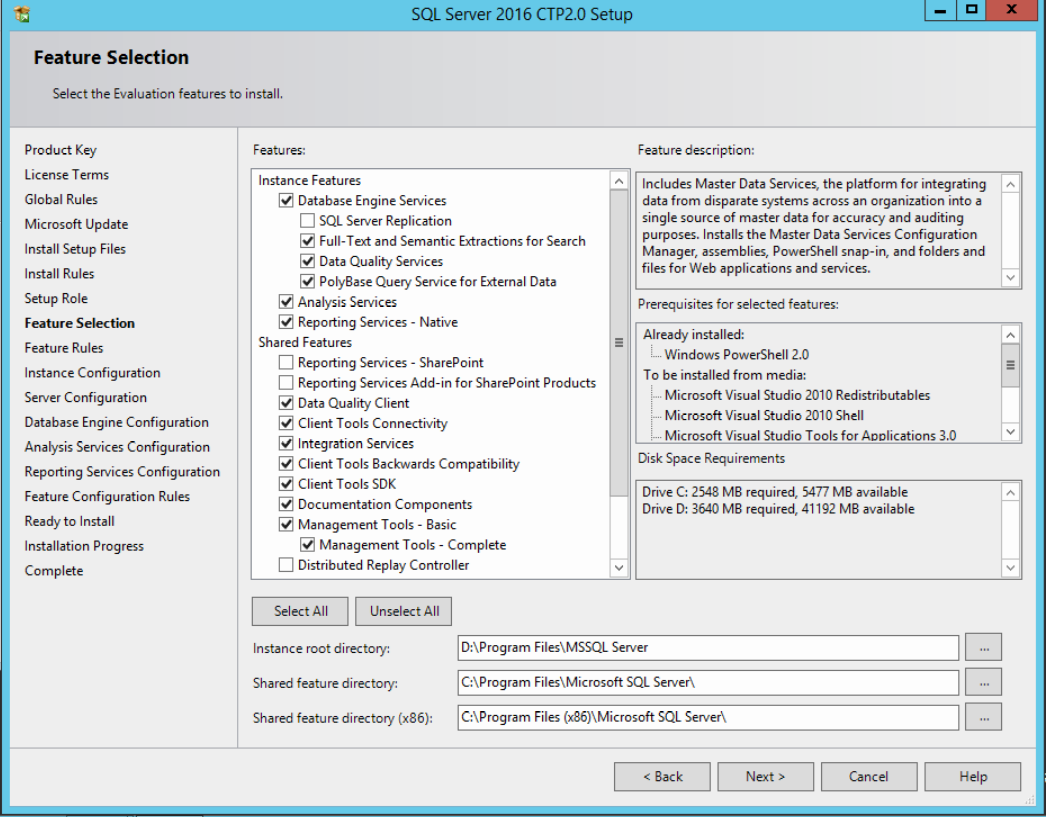Browse for the Shared feature directory (x86)
This screenshot has width=1046, height=817.
pyautogui.click(x=984, y=717)
